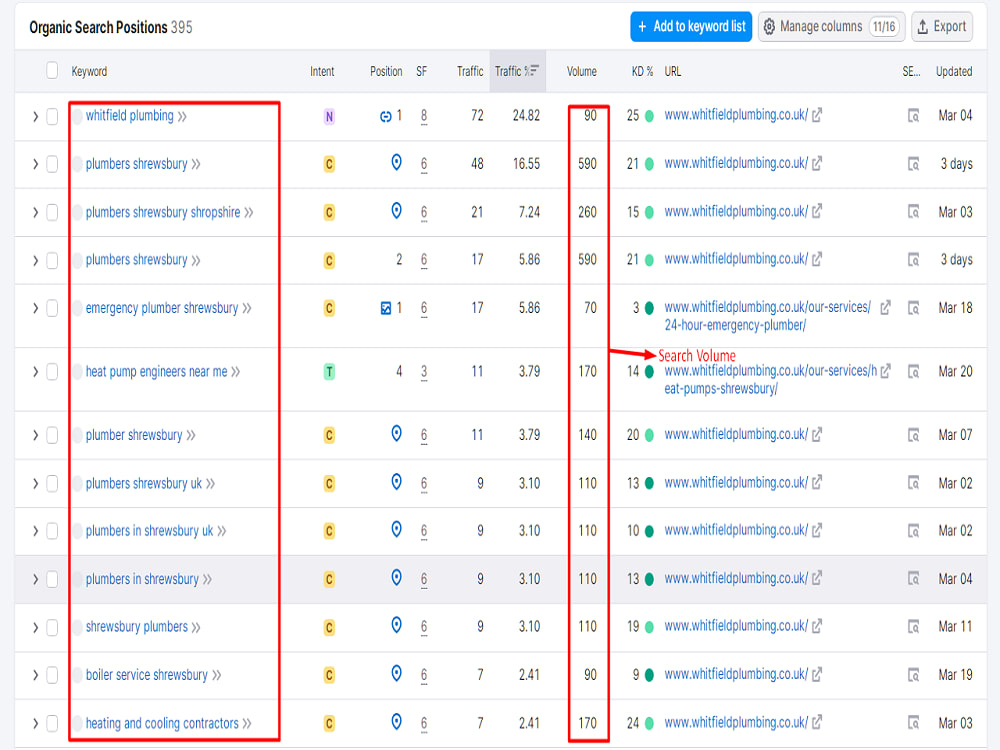
Task: Sort by Volume column header
Action: pyautogui.click(x=582, y=71)
